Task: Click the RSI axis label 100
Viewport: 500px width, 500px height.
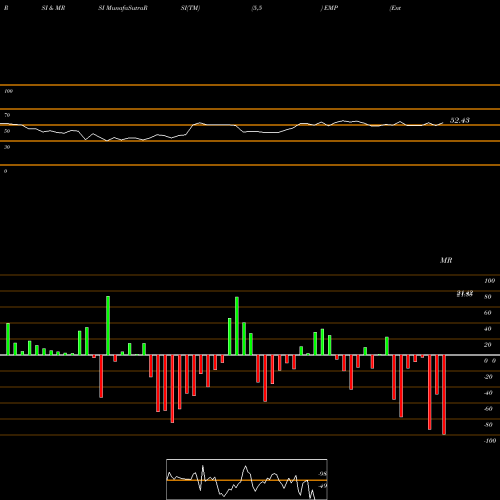Action: [x=8, y=91]
